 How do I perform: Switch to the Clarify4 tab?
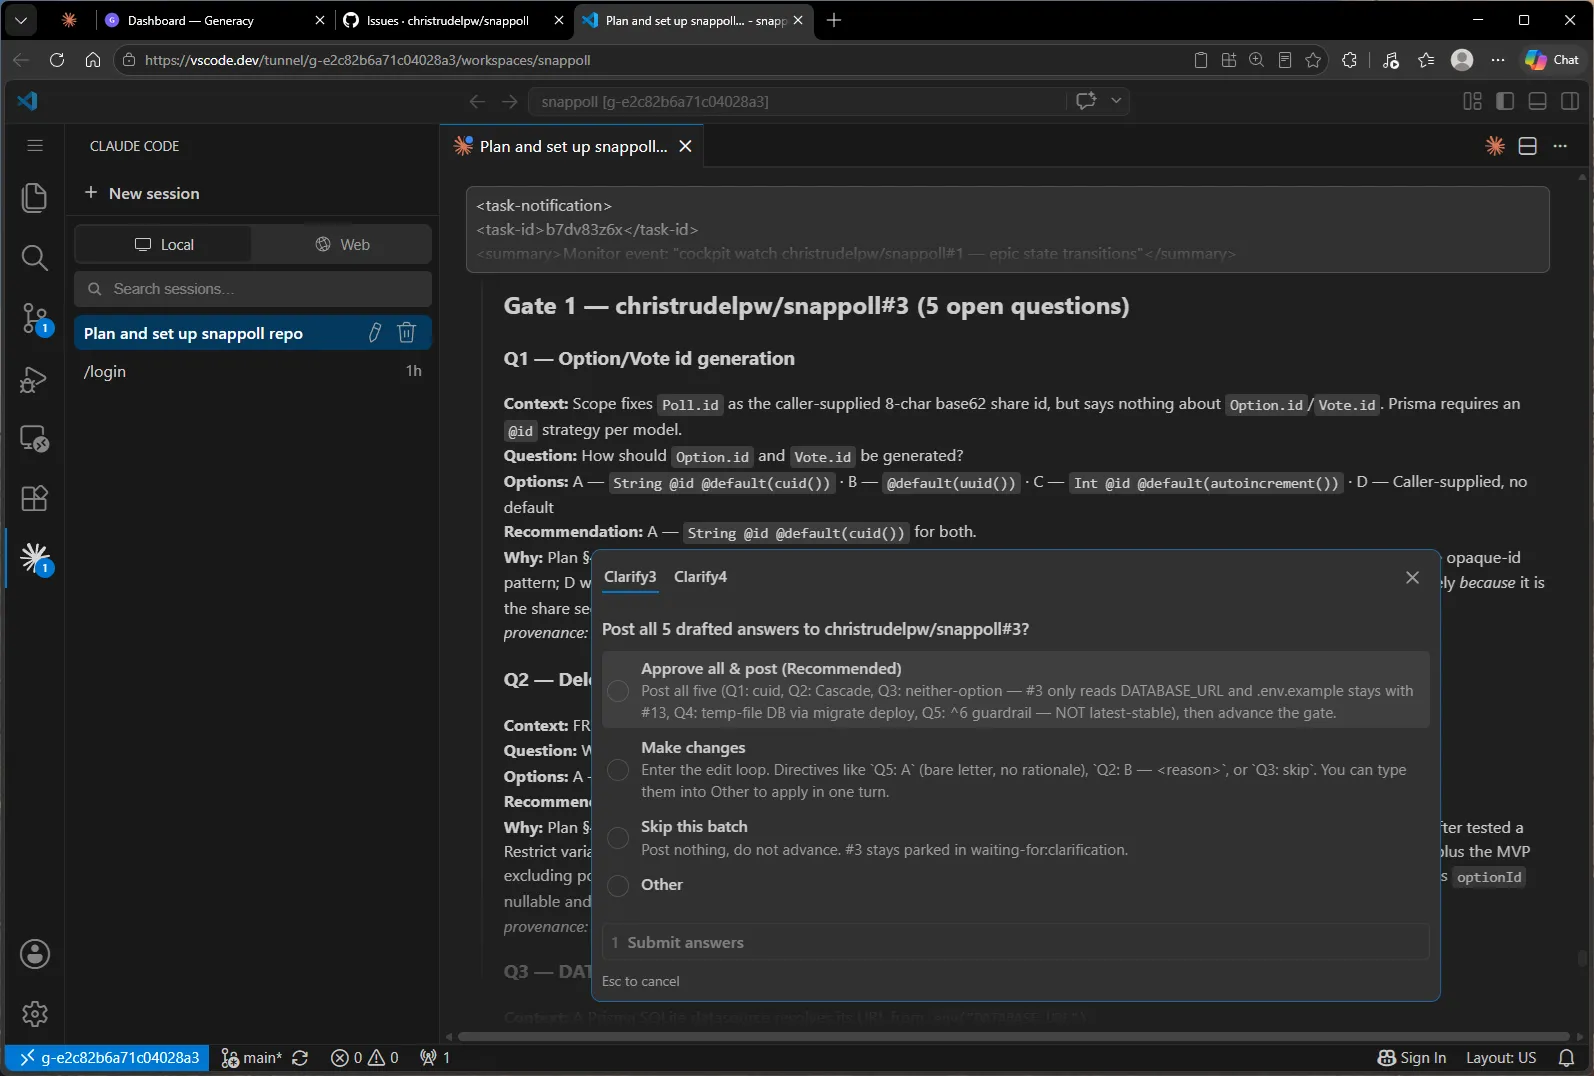tap(700, 577)
